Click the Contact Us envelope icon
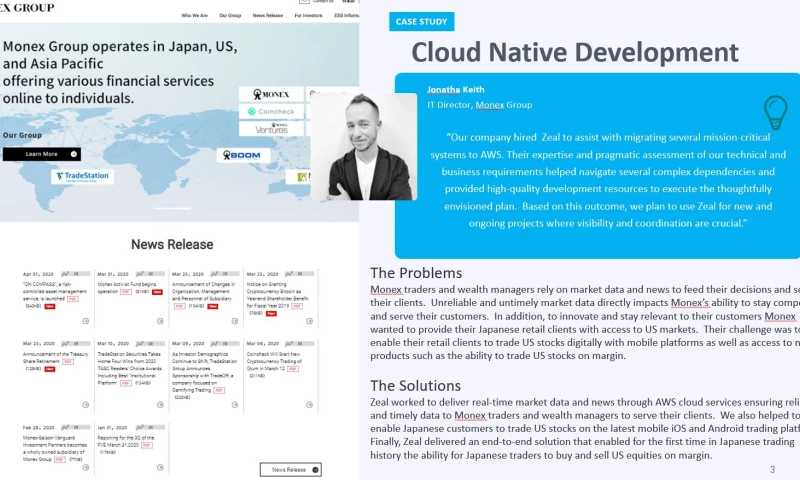 tap(304, 2)
